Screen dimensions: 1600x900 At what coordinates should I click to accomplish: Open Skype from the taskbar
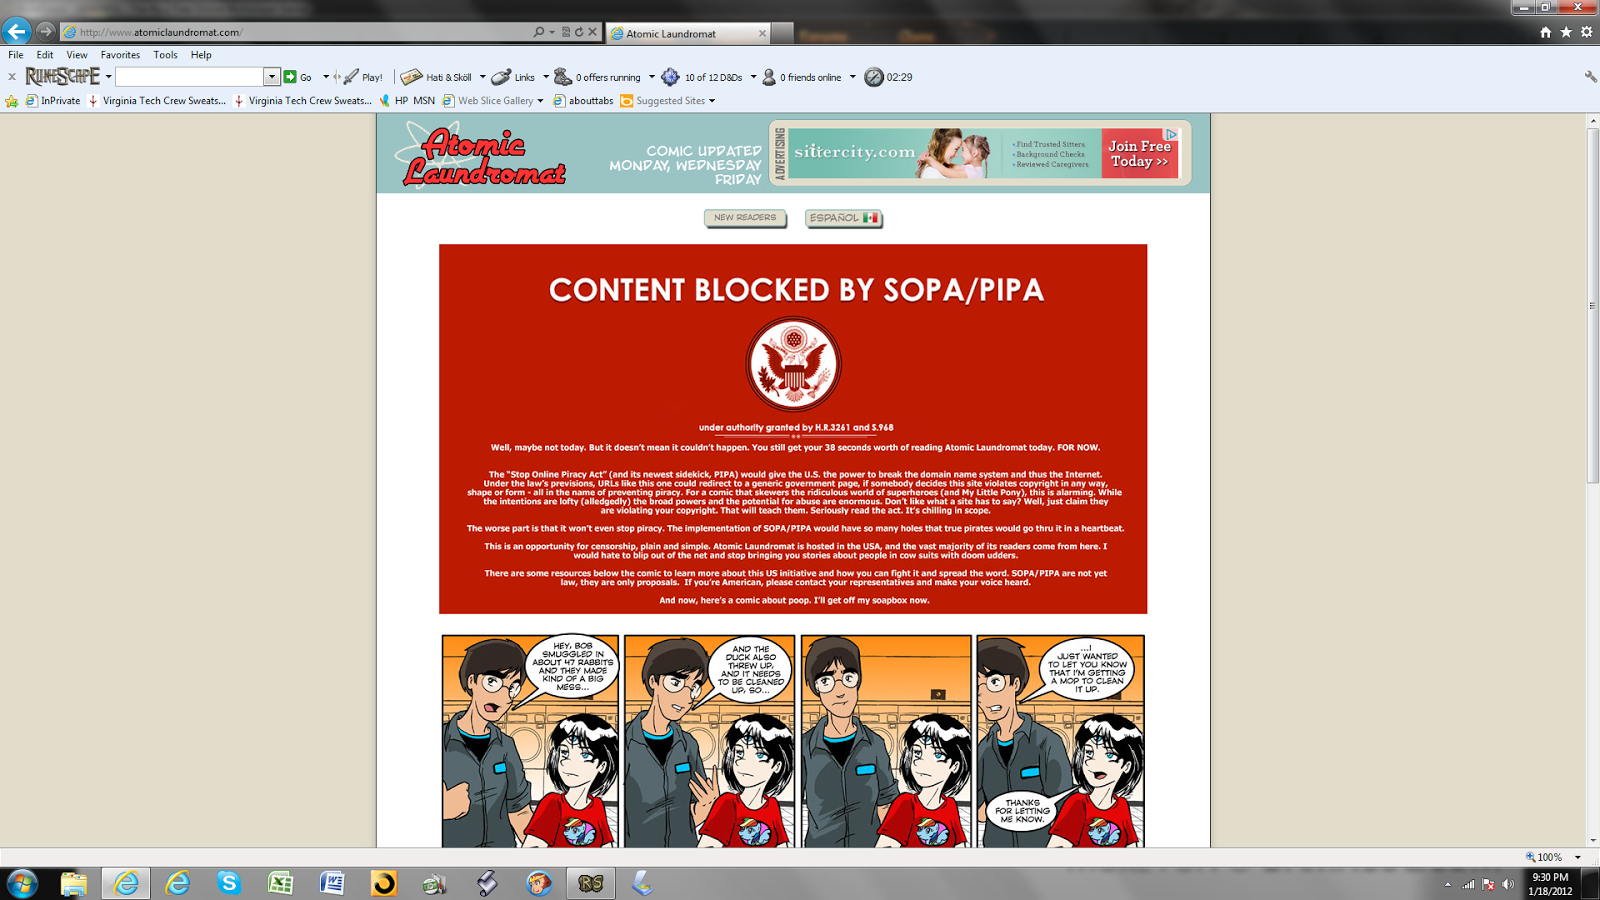click(x=229, y=883)
